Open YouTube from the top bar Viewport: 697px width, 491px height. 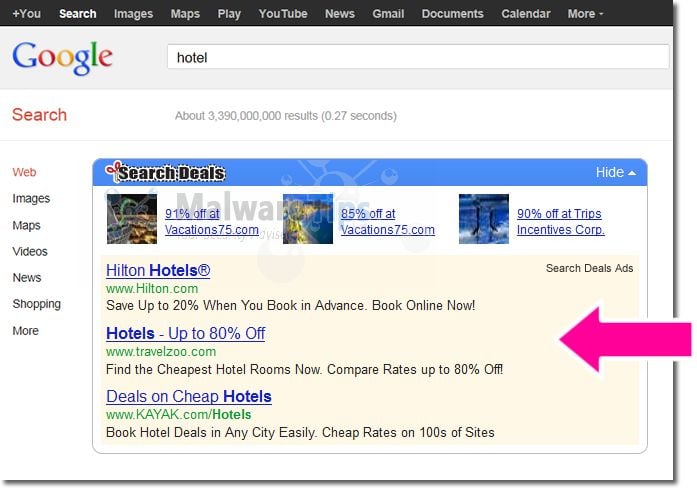coord(283,14)
